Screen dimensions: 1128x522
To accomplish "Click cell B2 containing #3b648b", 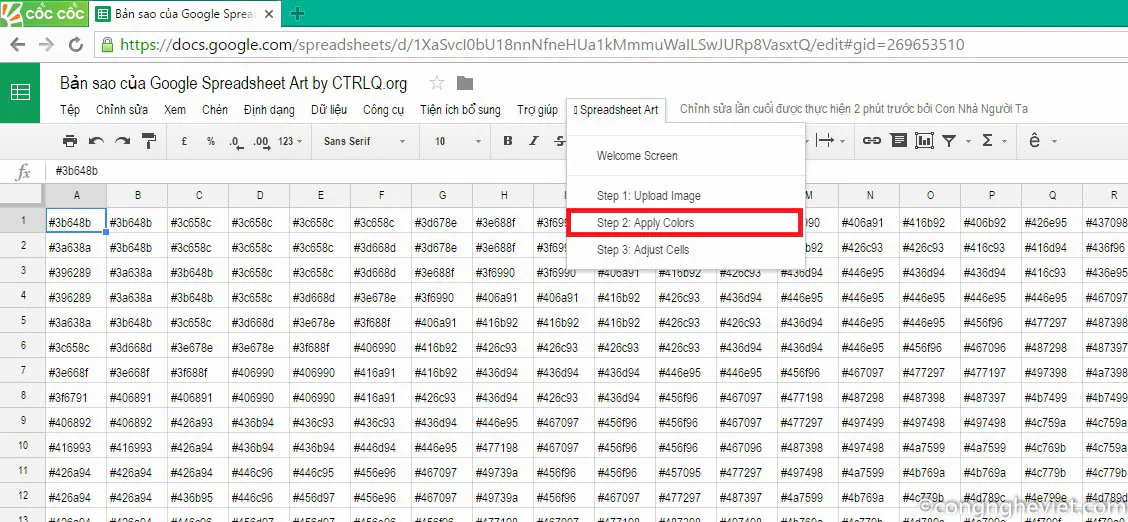I will pyautogui.click(x=137, y=247).
